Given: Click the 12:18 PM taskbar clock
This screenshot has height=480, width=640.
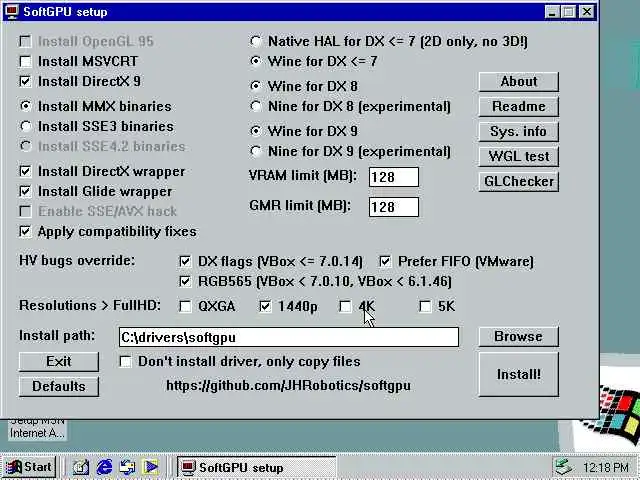Looking at the screenshot, I should [x=606, y=467].
